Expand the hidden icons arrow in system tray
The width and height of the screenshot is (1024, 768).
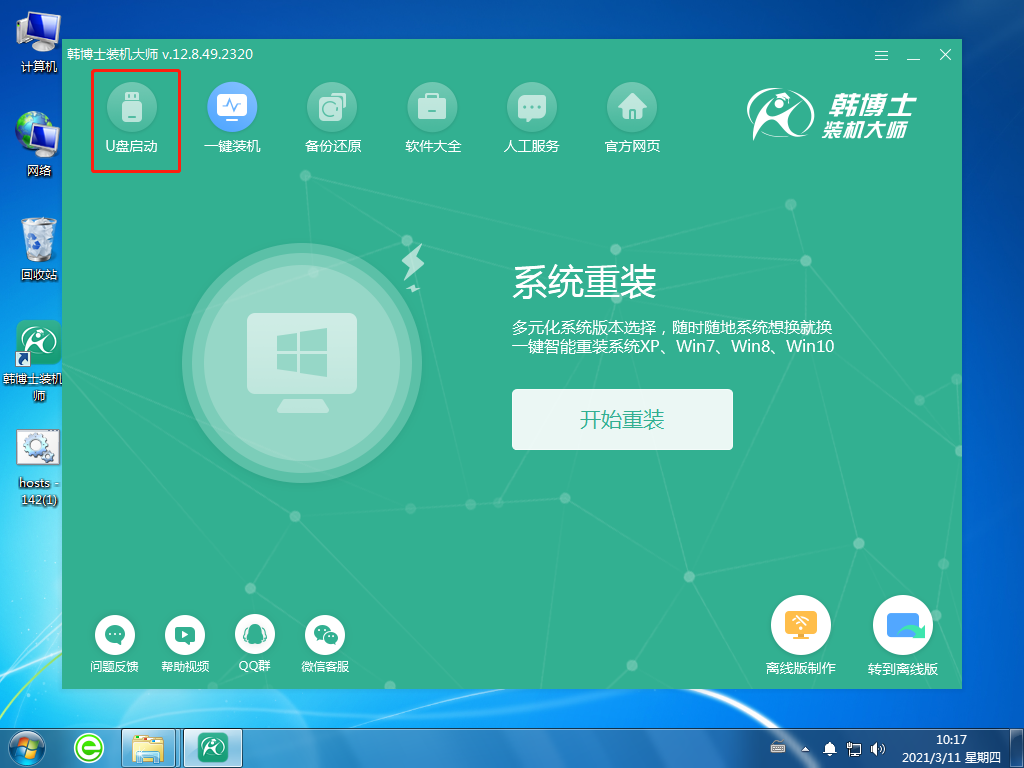(806, 747)
